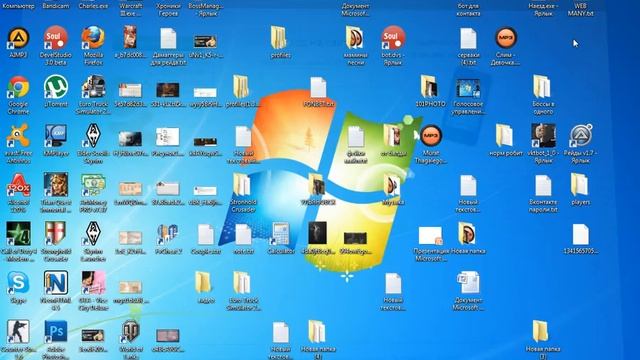Select the 'Слим - Девочка' MP3 file
The image size is (640, 360).
pyautogui.click(x=506, y=38)
